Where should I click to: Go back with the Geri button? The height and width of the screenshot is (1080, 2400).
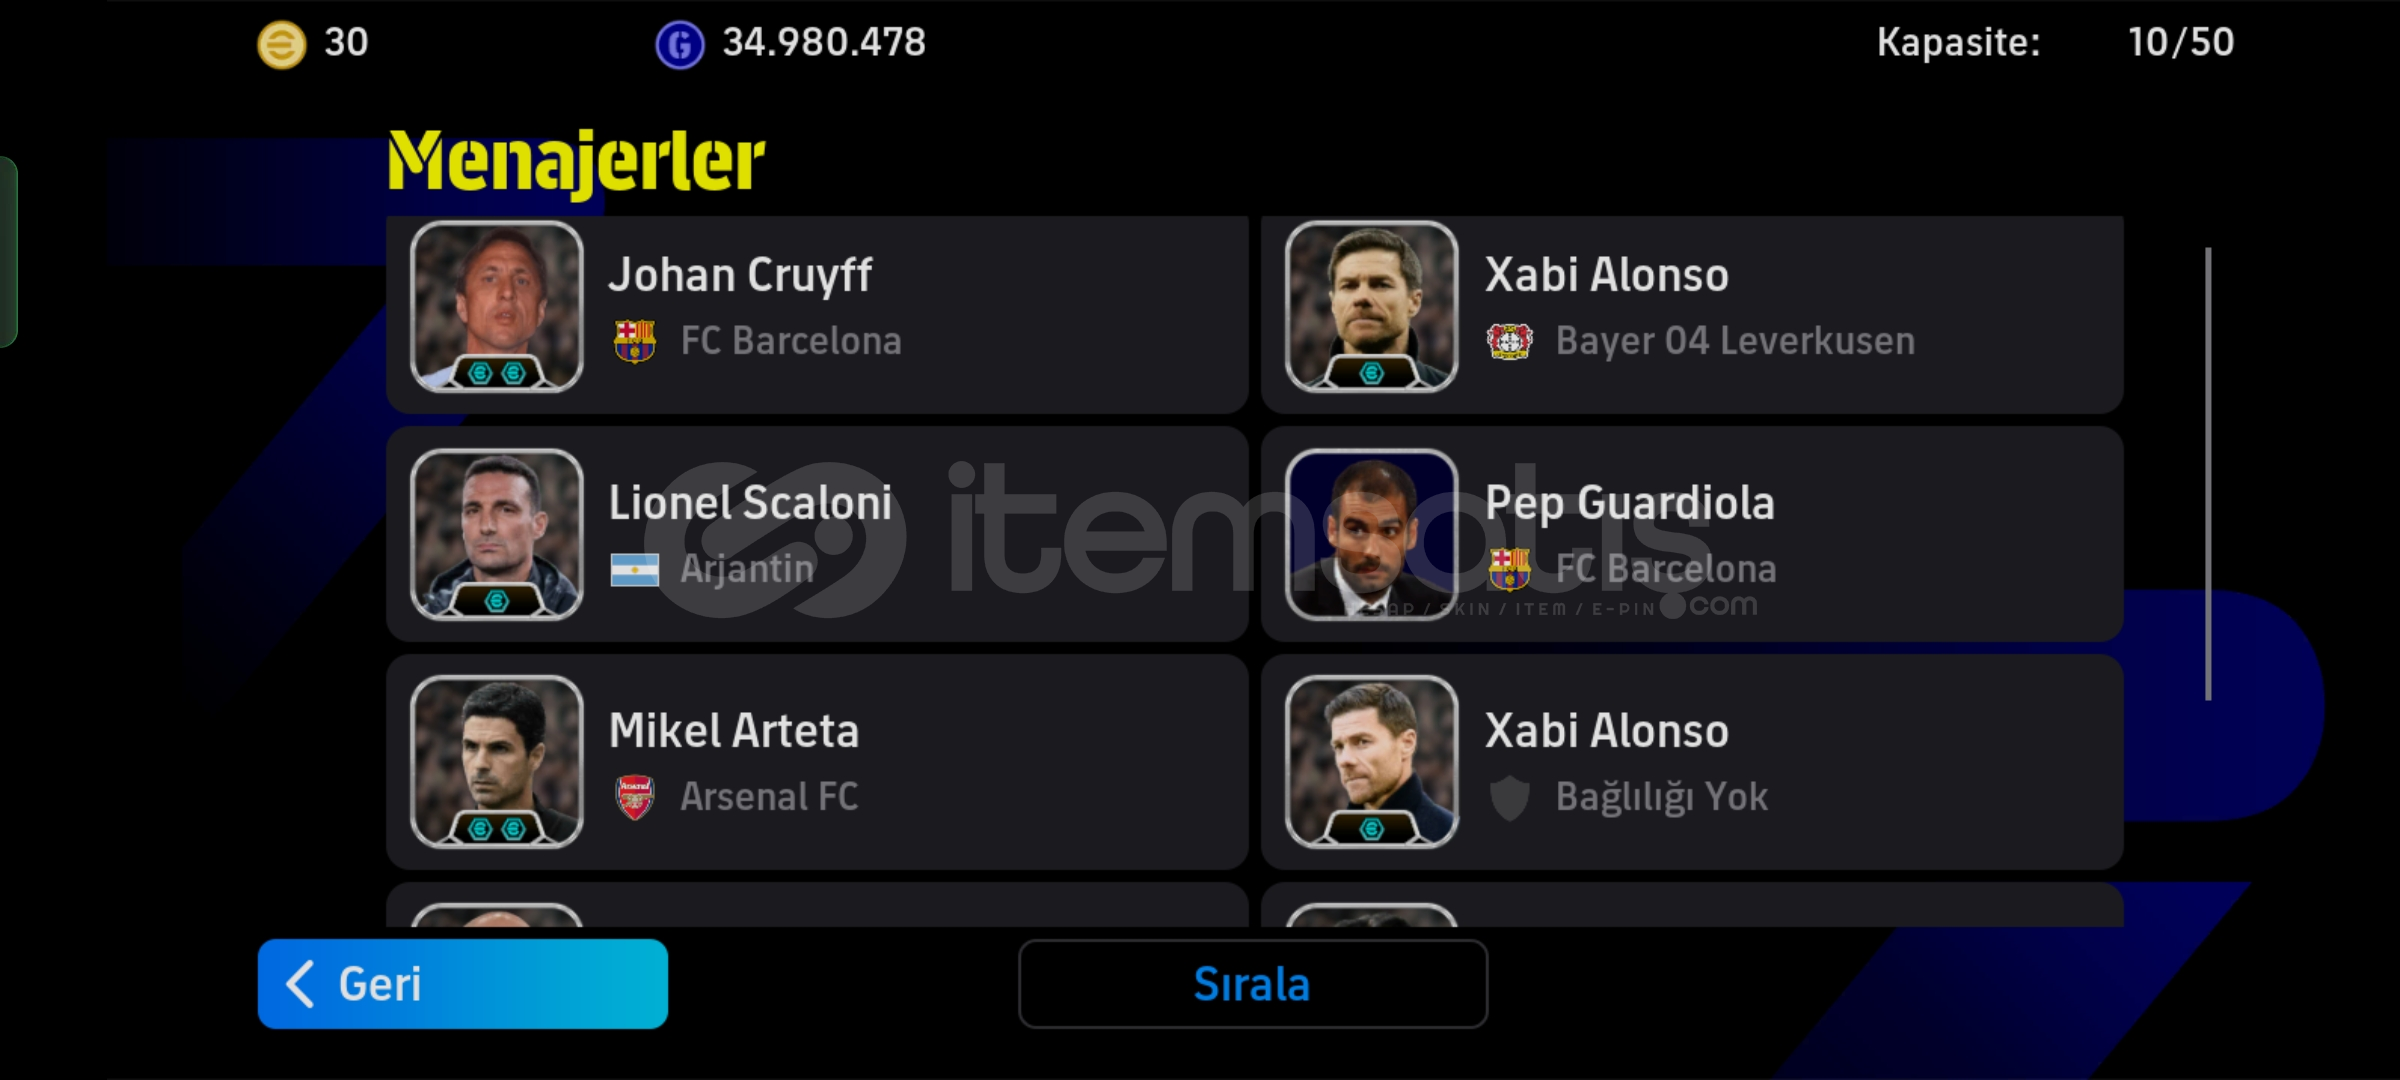[463, 984]
